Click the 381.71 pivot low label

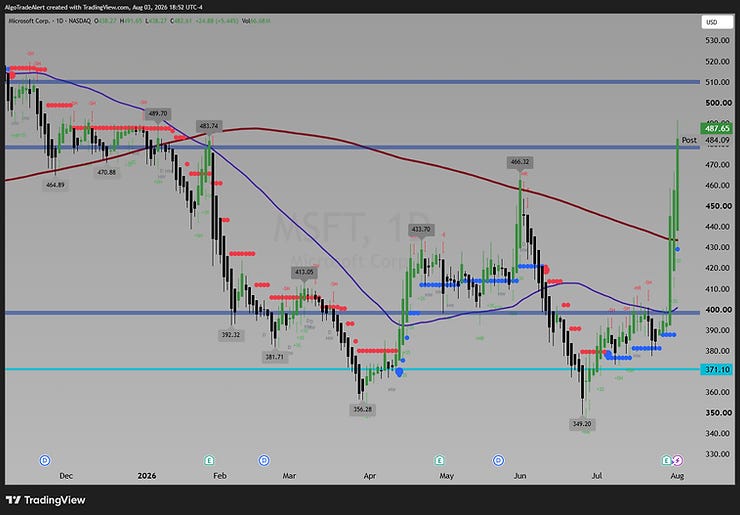275,357
